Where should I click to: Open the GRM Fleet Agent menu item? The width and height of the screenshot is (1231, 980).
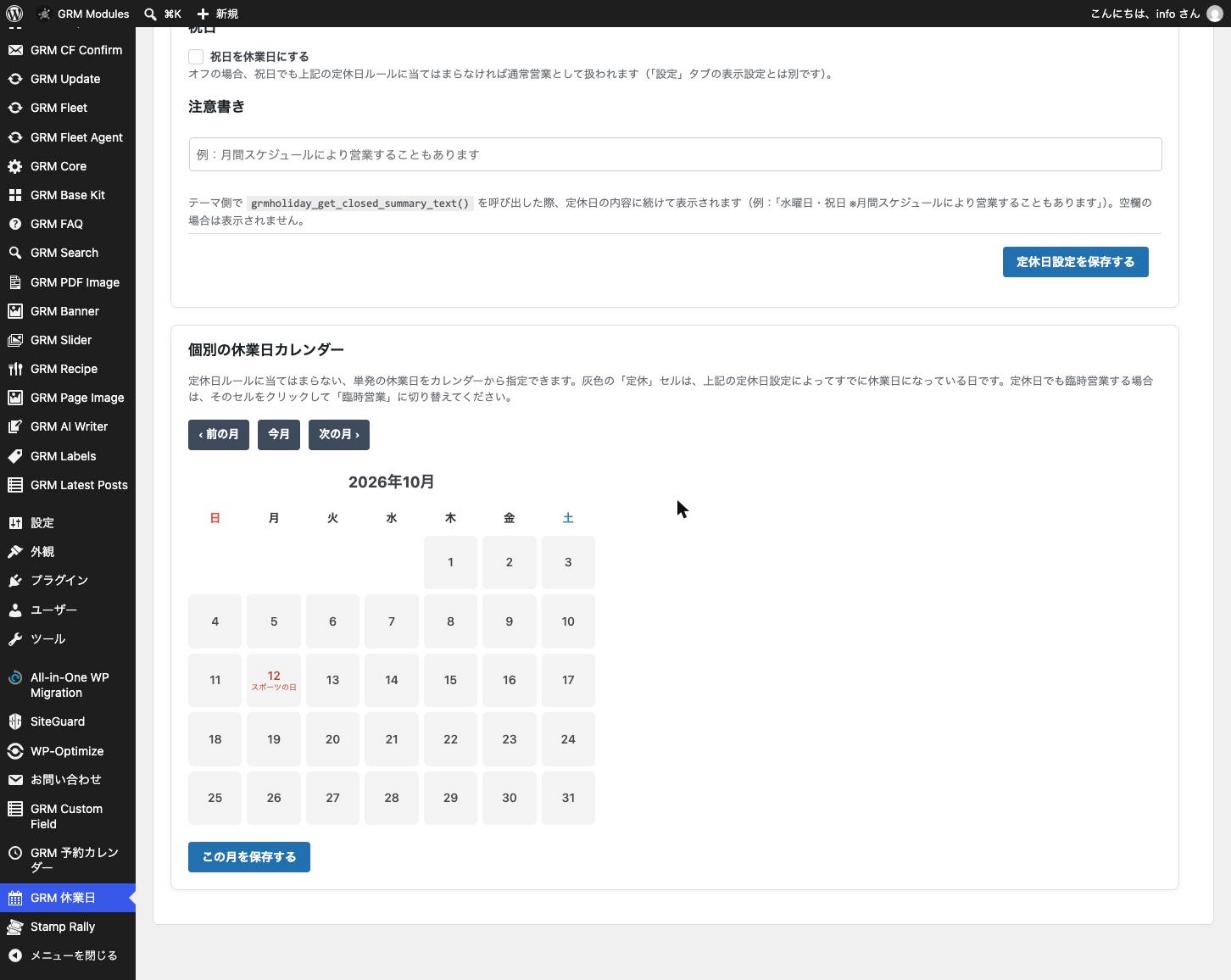pos(68,137)
